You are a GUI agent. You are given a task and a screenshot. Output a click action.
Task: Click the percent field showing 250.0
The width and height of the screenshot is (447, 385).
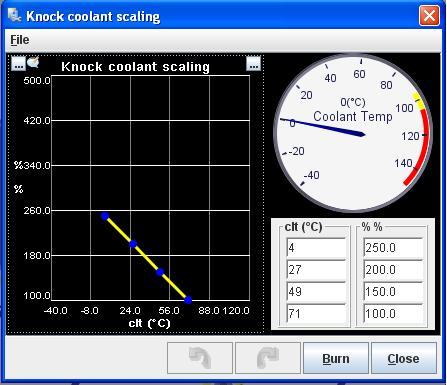coord(393,248)
